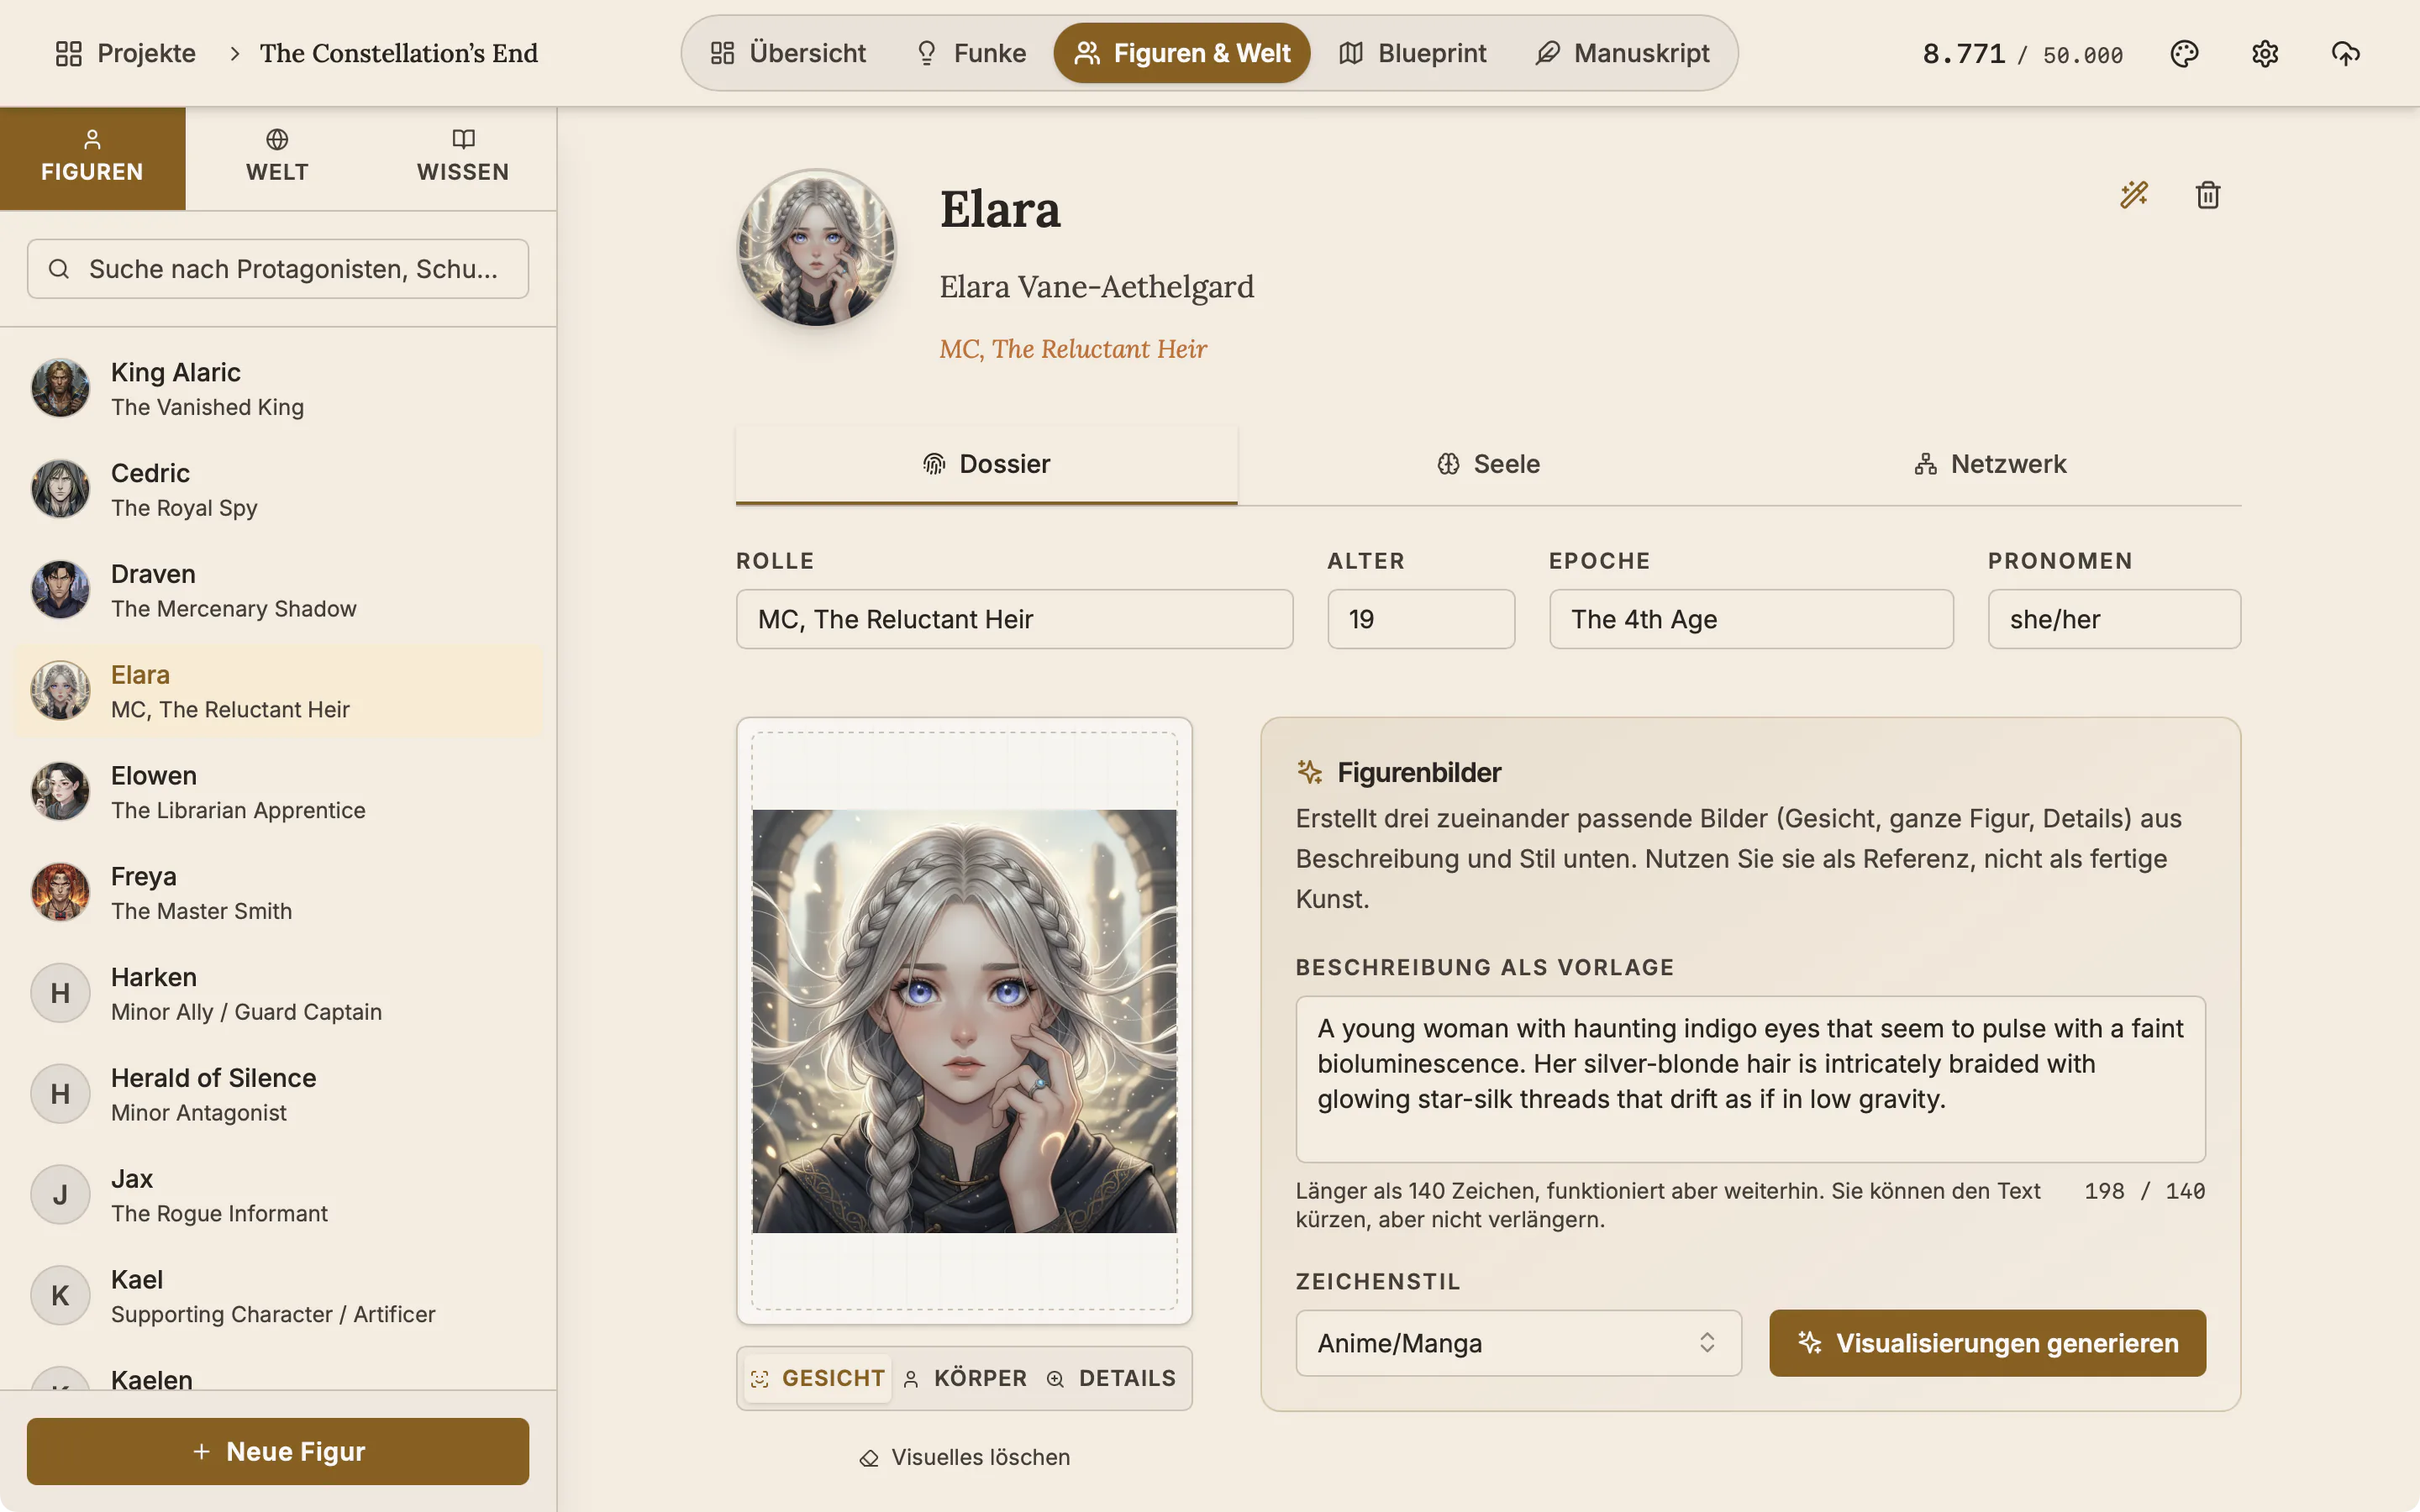The width and height of the screenshot is (2420, 1512).
Task: Click the Elara face image thumbnail
Action: 964,1021
